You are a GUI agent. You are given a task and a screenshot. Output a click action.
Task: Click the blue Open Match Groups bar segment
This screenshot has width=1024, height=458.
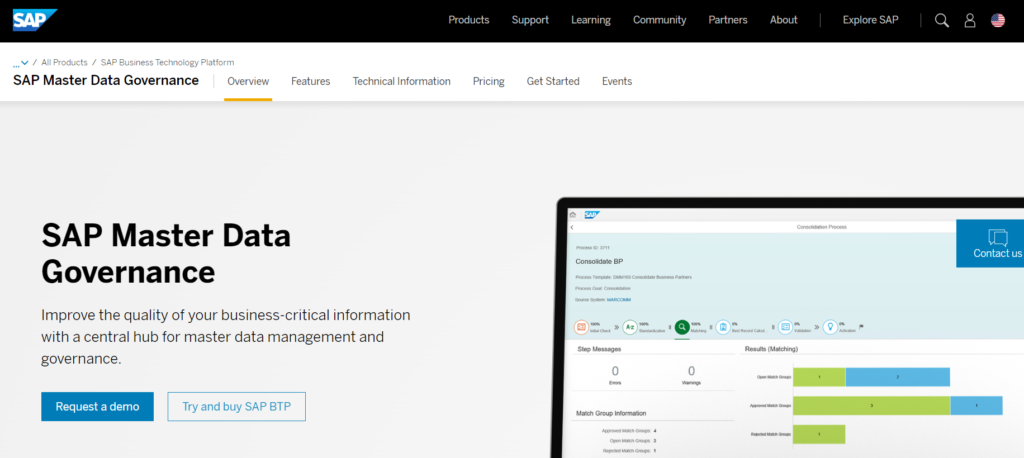(x=897, y=377)
